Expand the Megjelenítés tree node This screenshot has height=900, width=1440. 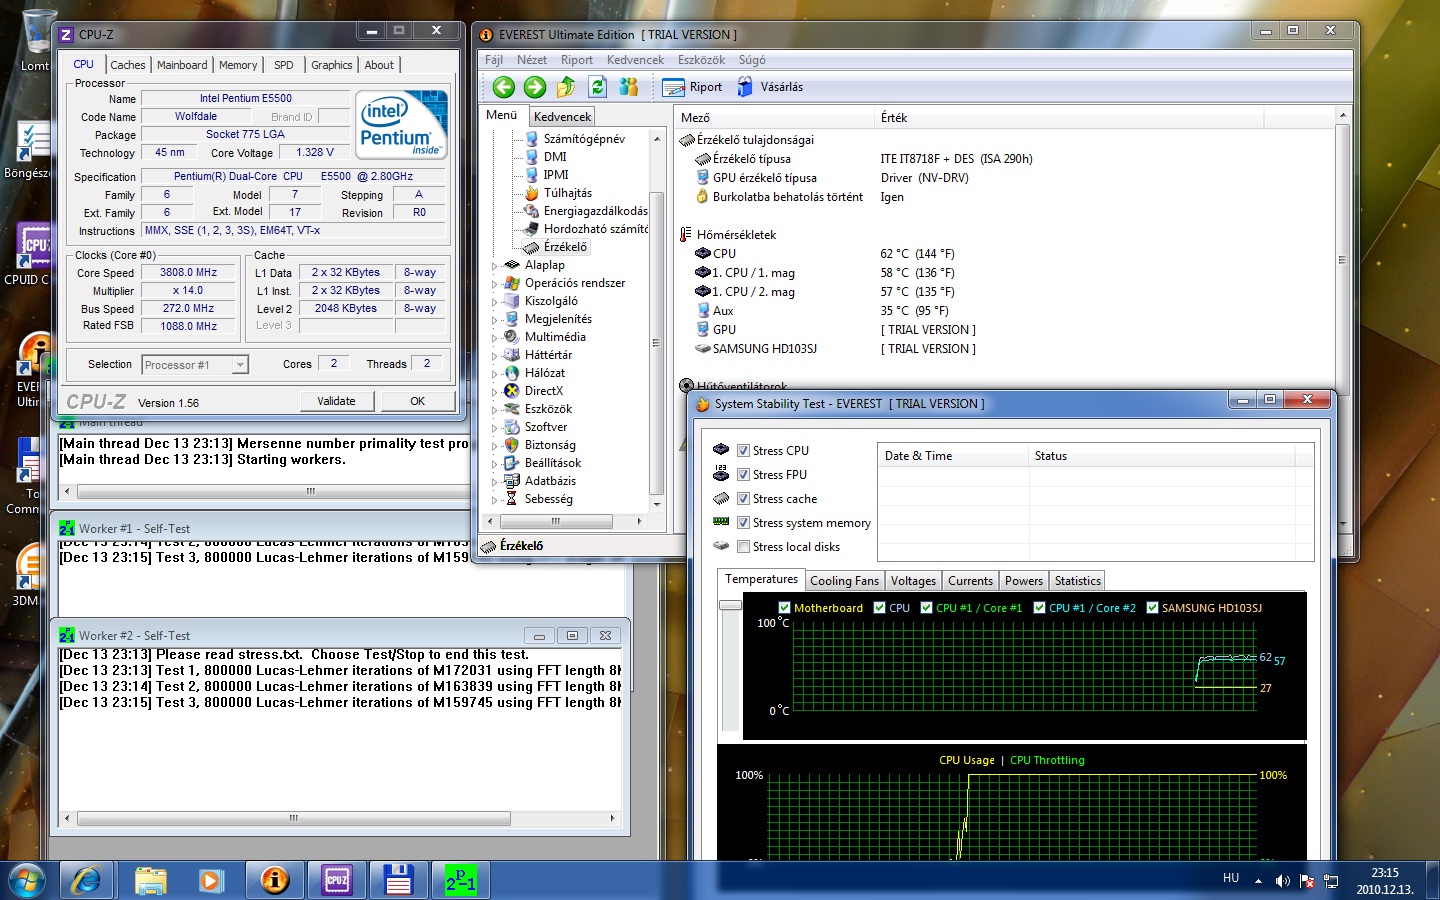(x=494, y=320)
